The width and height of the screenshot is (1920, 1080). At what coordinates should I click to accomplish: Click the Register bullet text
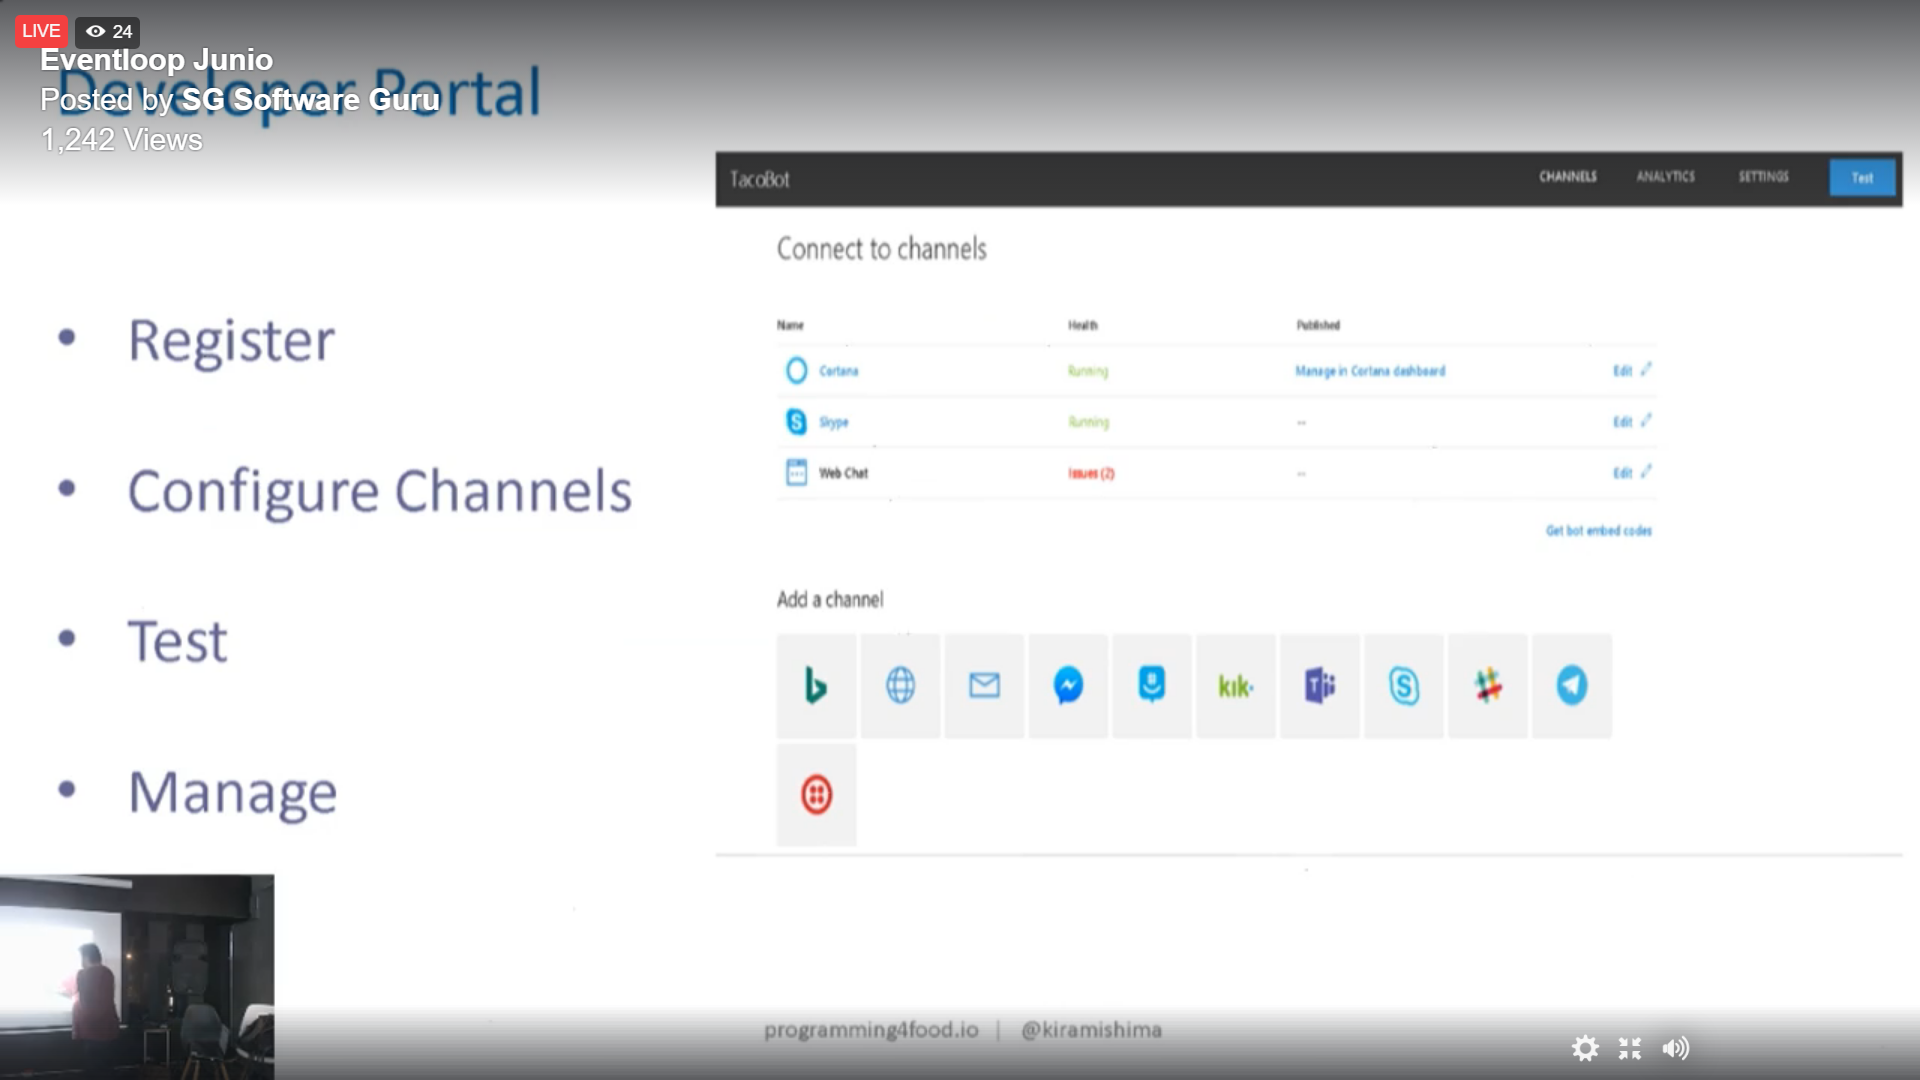pos(231,341)
